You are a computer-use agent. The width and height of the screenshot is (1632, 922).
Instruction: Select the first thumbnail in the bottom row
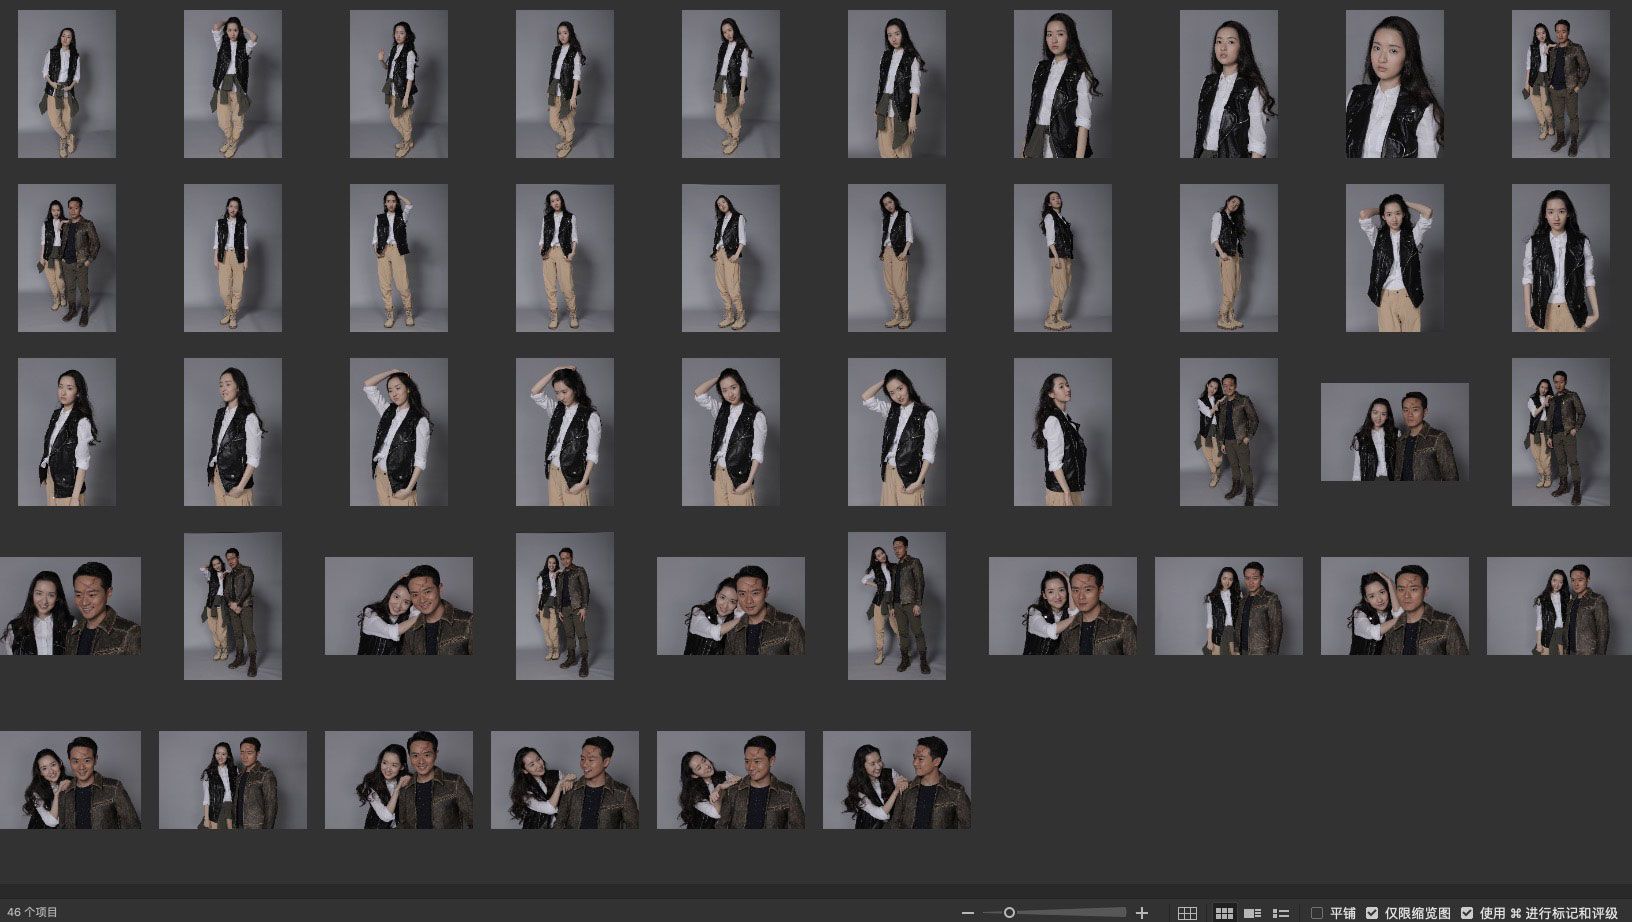coord(70,780)
